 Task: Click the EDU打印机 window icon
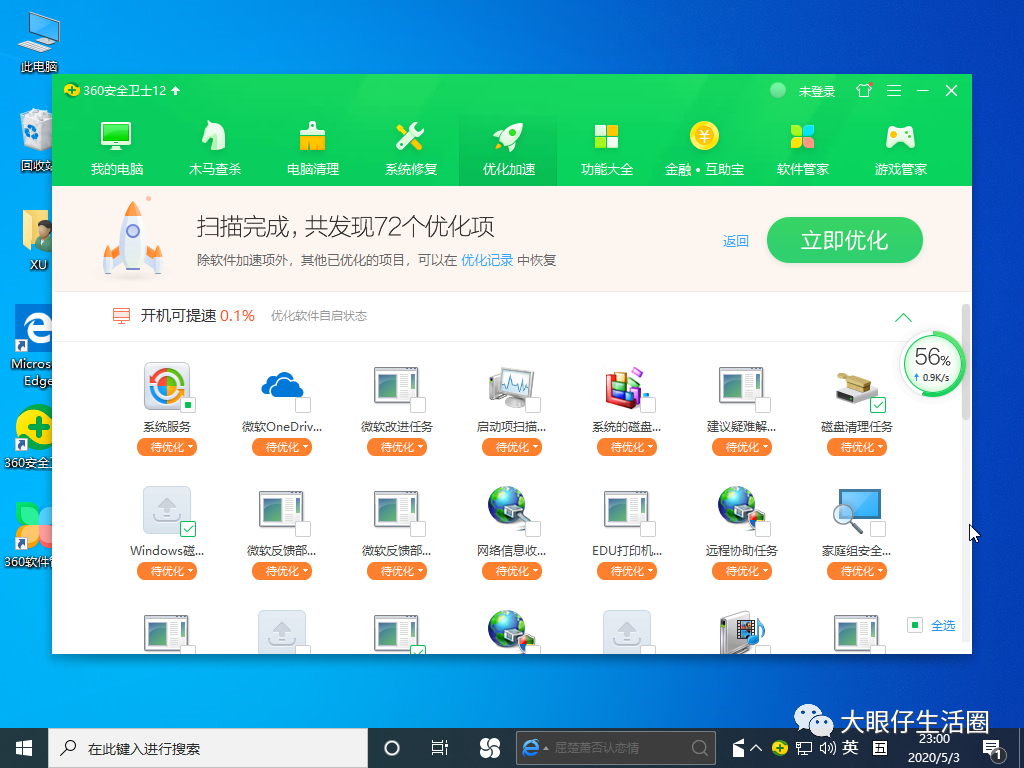pos(626,509)
